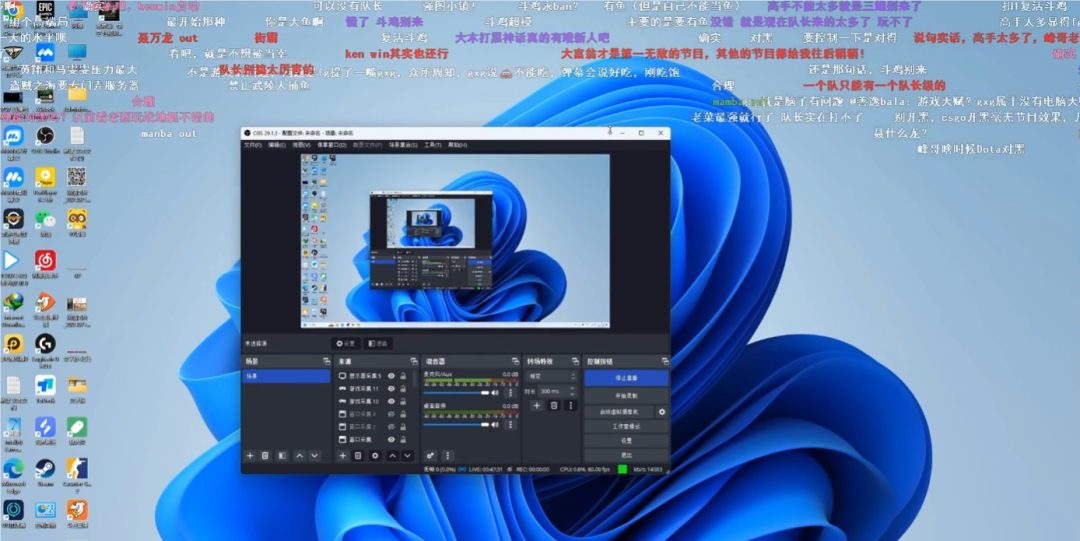Remove scene transition with trash icon
The height and width of the screenshot is (541, 1080).
[553, 405]
